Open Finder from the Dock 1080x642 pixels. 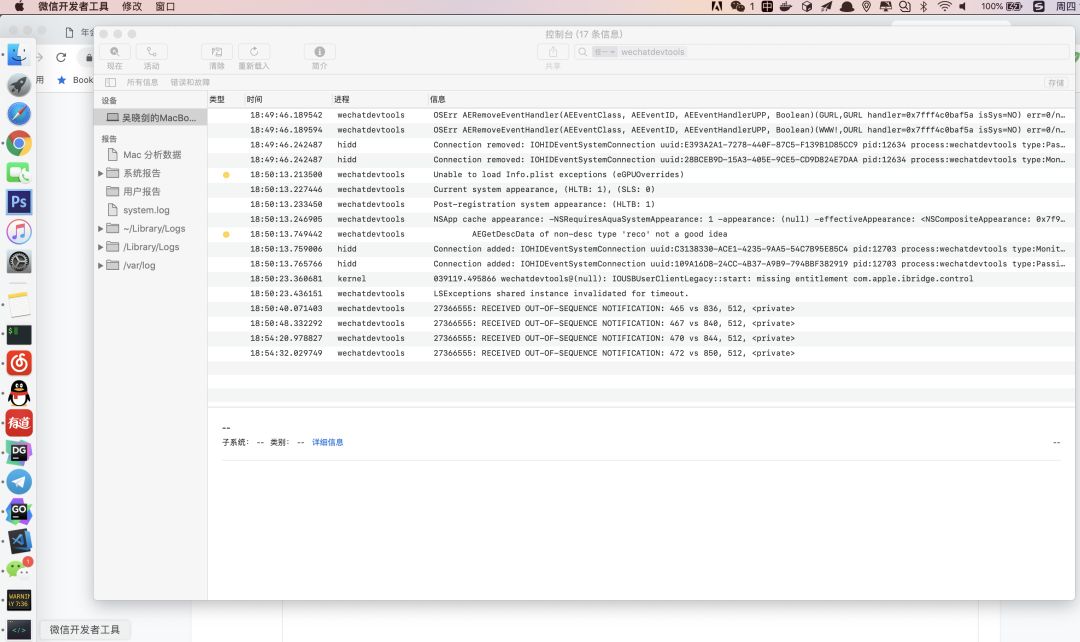pos(19,55)
